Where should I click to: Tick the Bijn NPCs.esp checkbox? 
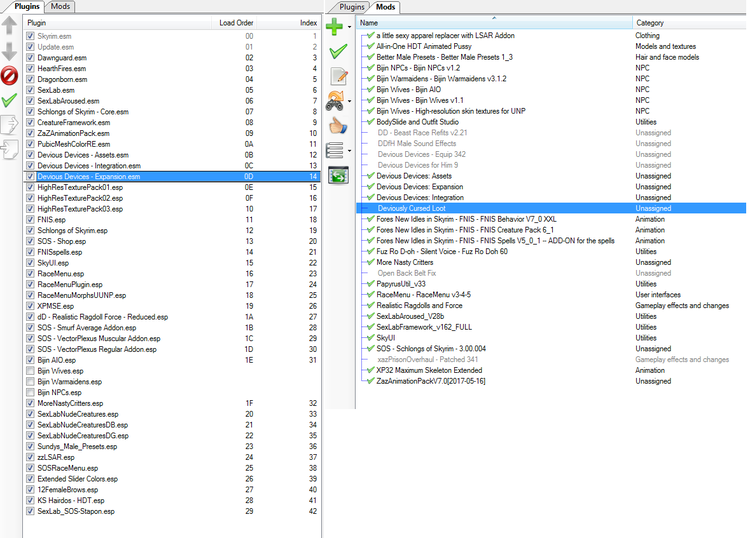point(30,392)
